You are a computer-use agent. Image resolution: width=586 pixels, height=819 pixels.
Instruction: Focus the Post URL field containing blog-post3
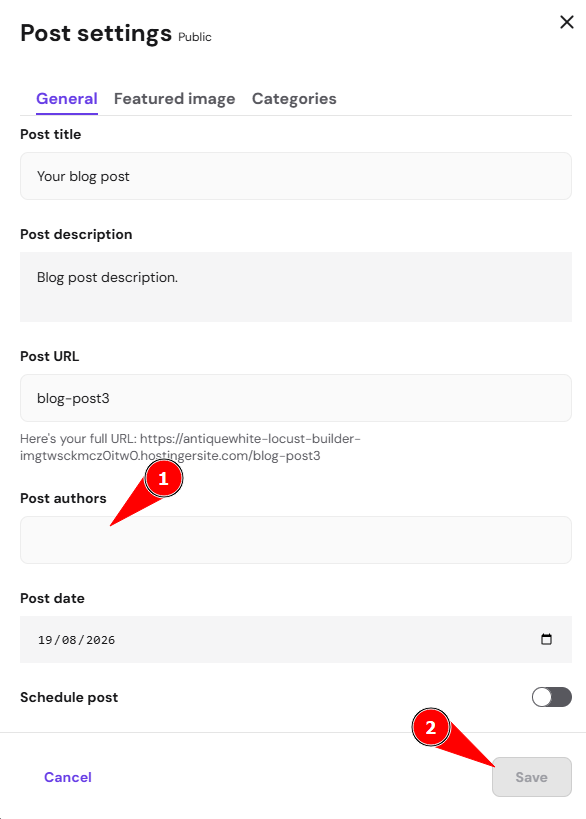tap(296, 398)
